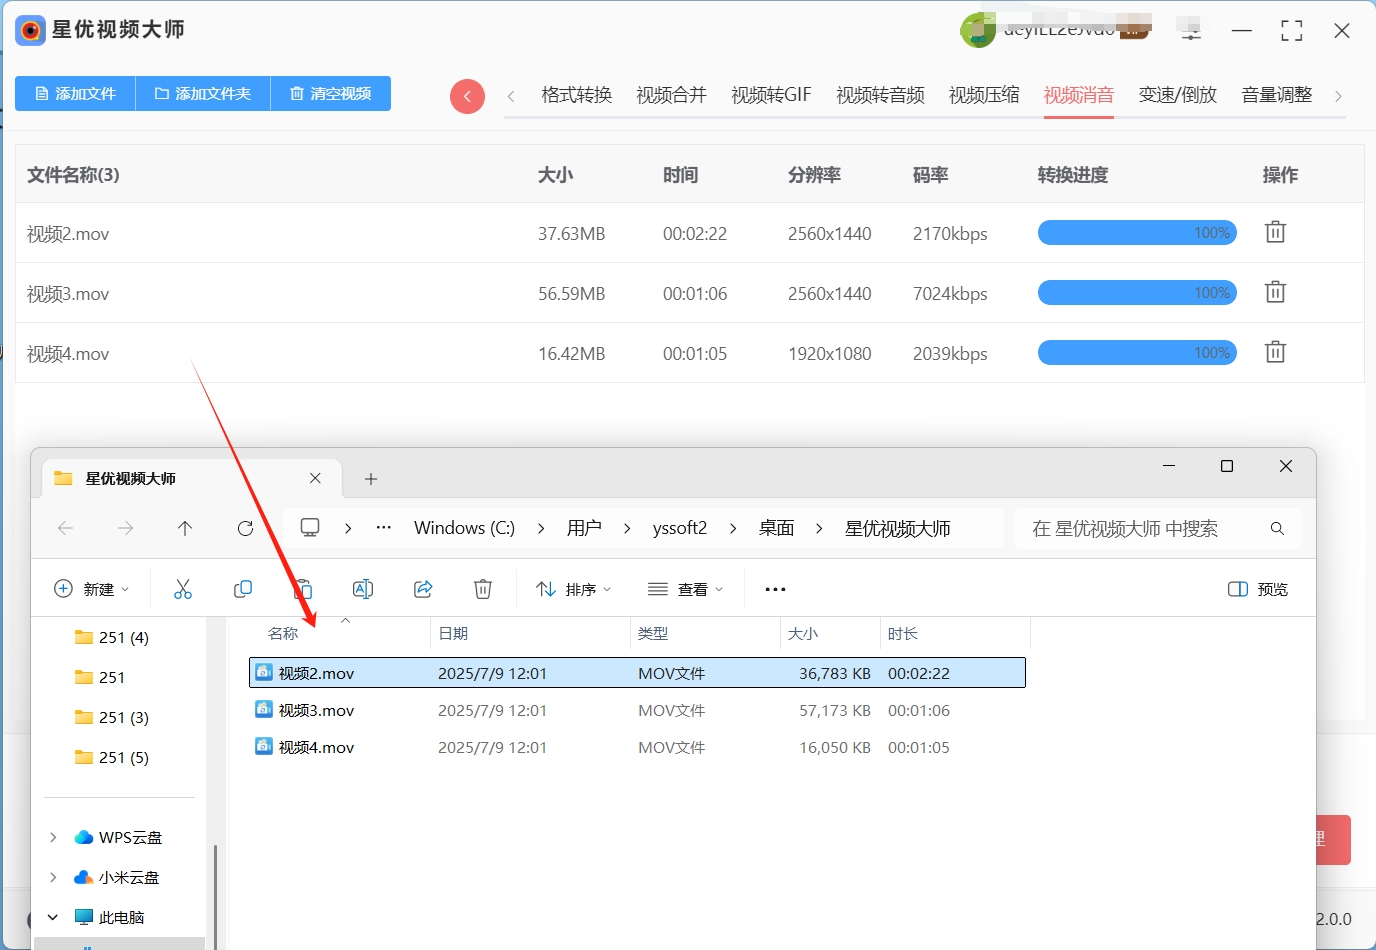
Task: Click the PC monitor icon in the address bar
Action: coord(310,528)
